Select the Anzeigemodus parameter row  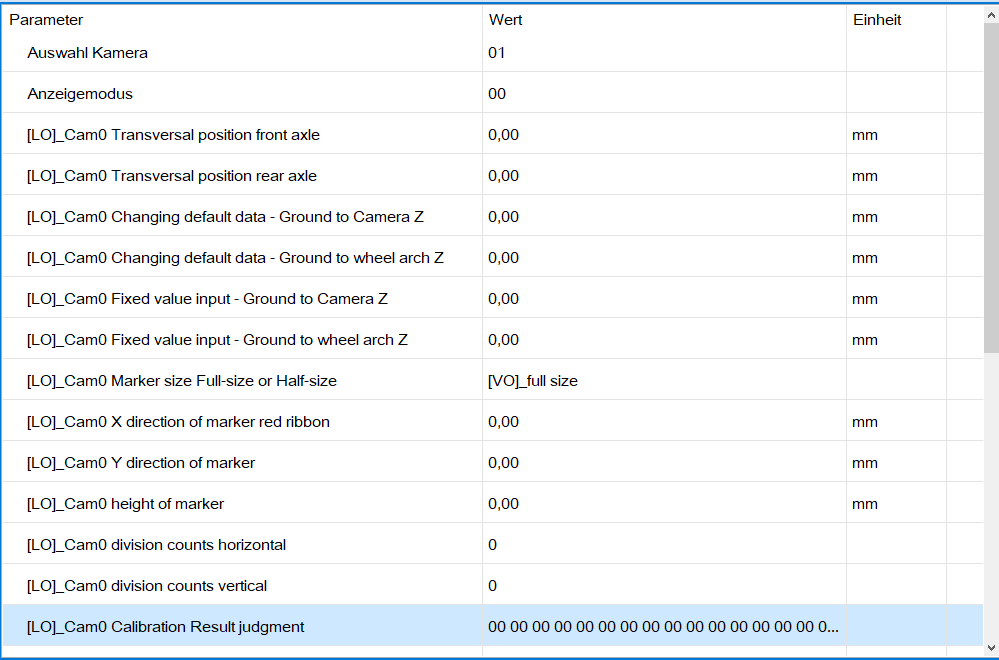(x=80, y=94)
